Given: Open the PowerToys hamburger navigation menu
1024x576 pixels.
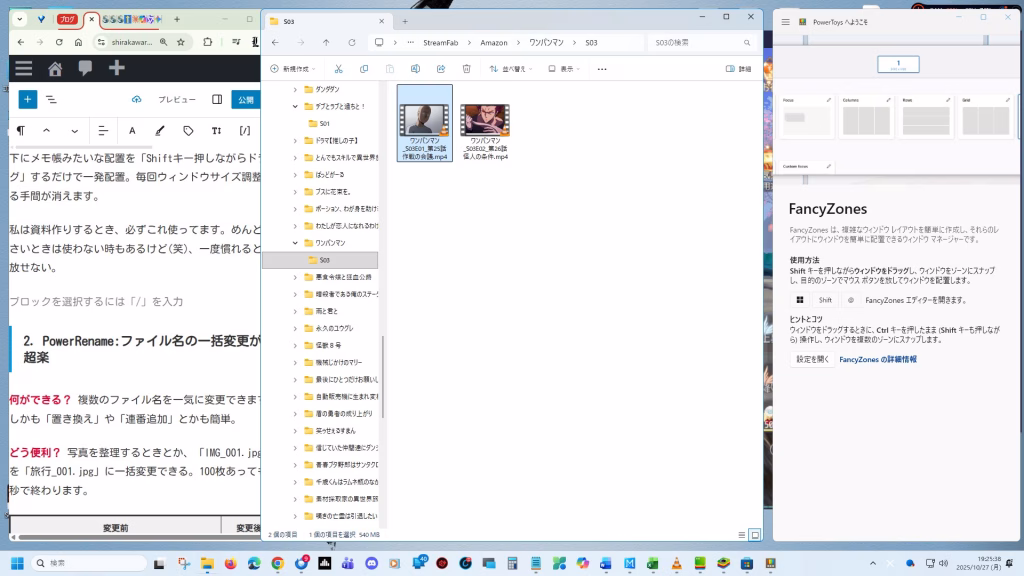Looking at the screenshot, I should pyautogui.click(x=786, y=20).
